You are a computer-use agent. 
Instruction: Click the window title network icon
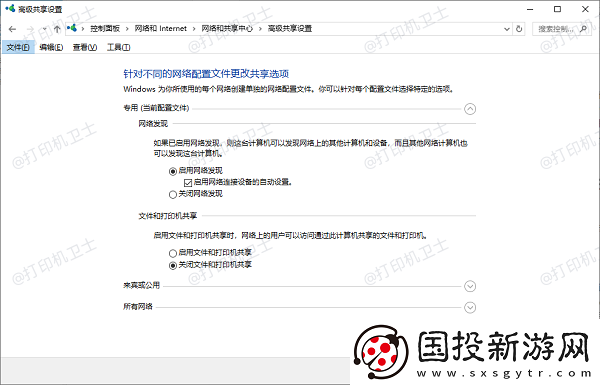[x=10, y=8]
